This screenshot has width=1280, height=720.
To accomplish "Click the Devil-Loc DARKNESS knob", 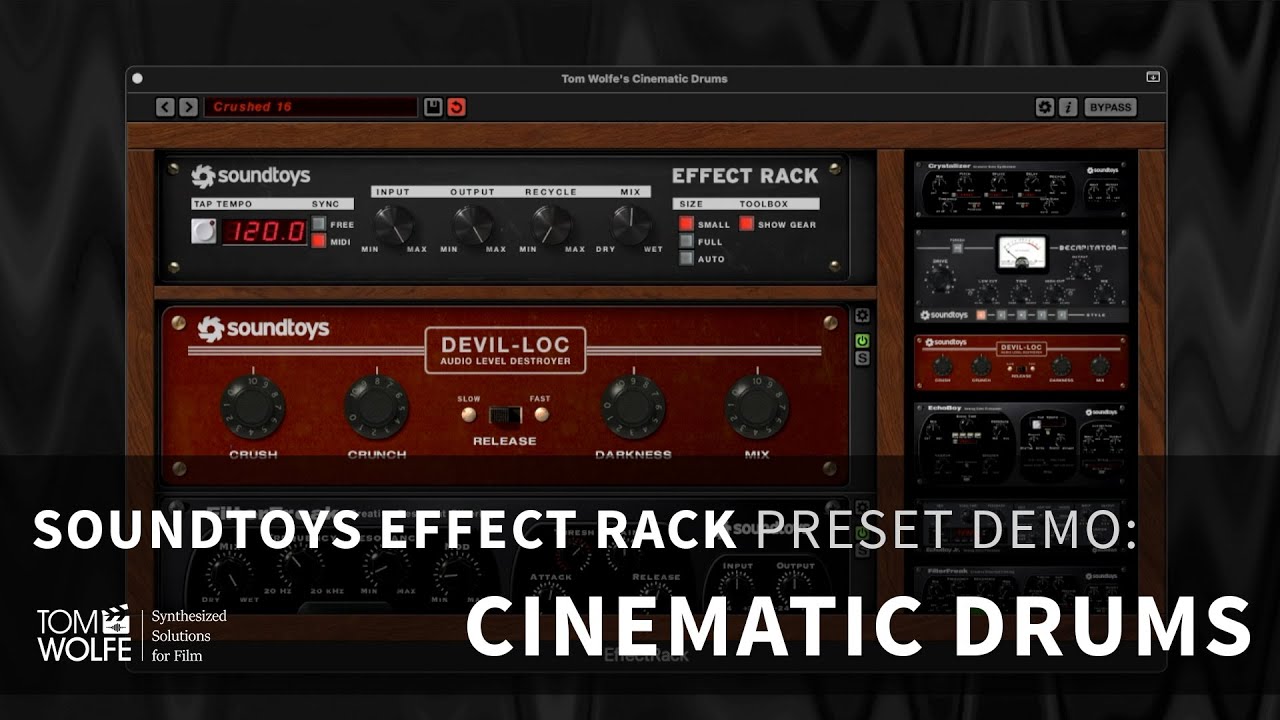I will (633, 407).
